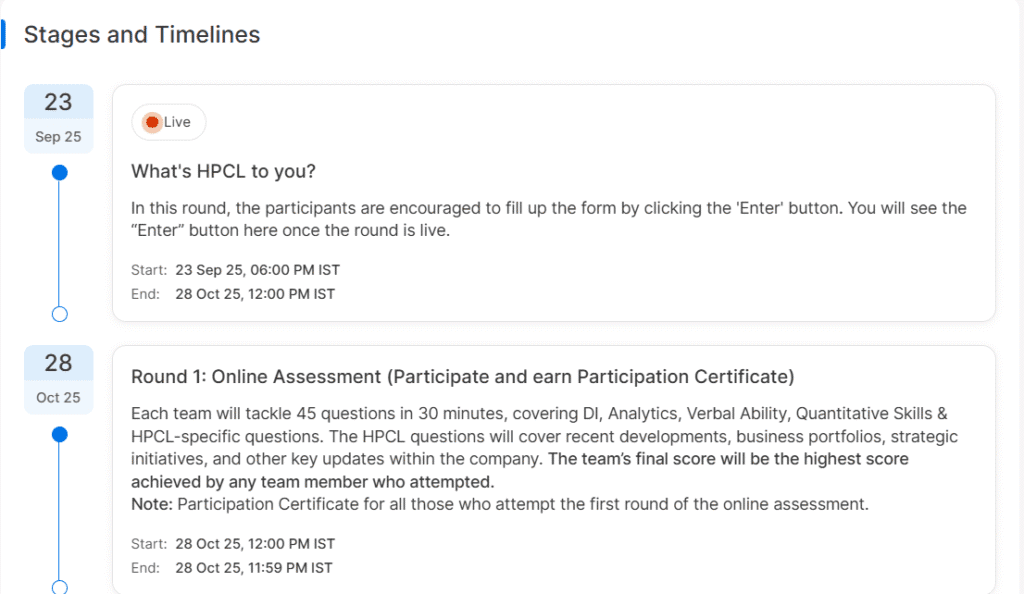The height and width of the screenshot is (594, 1024).
Task: Click the 'Enter' button instructions paragraph
Action: (549, 219)
